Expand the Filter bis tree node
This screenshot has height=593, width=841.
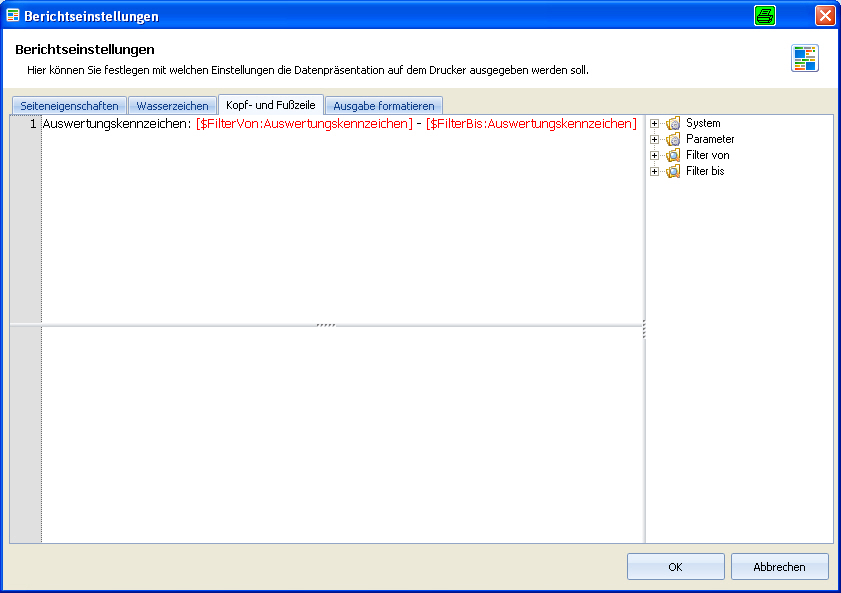[654, 172]
